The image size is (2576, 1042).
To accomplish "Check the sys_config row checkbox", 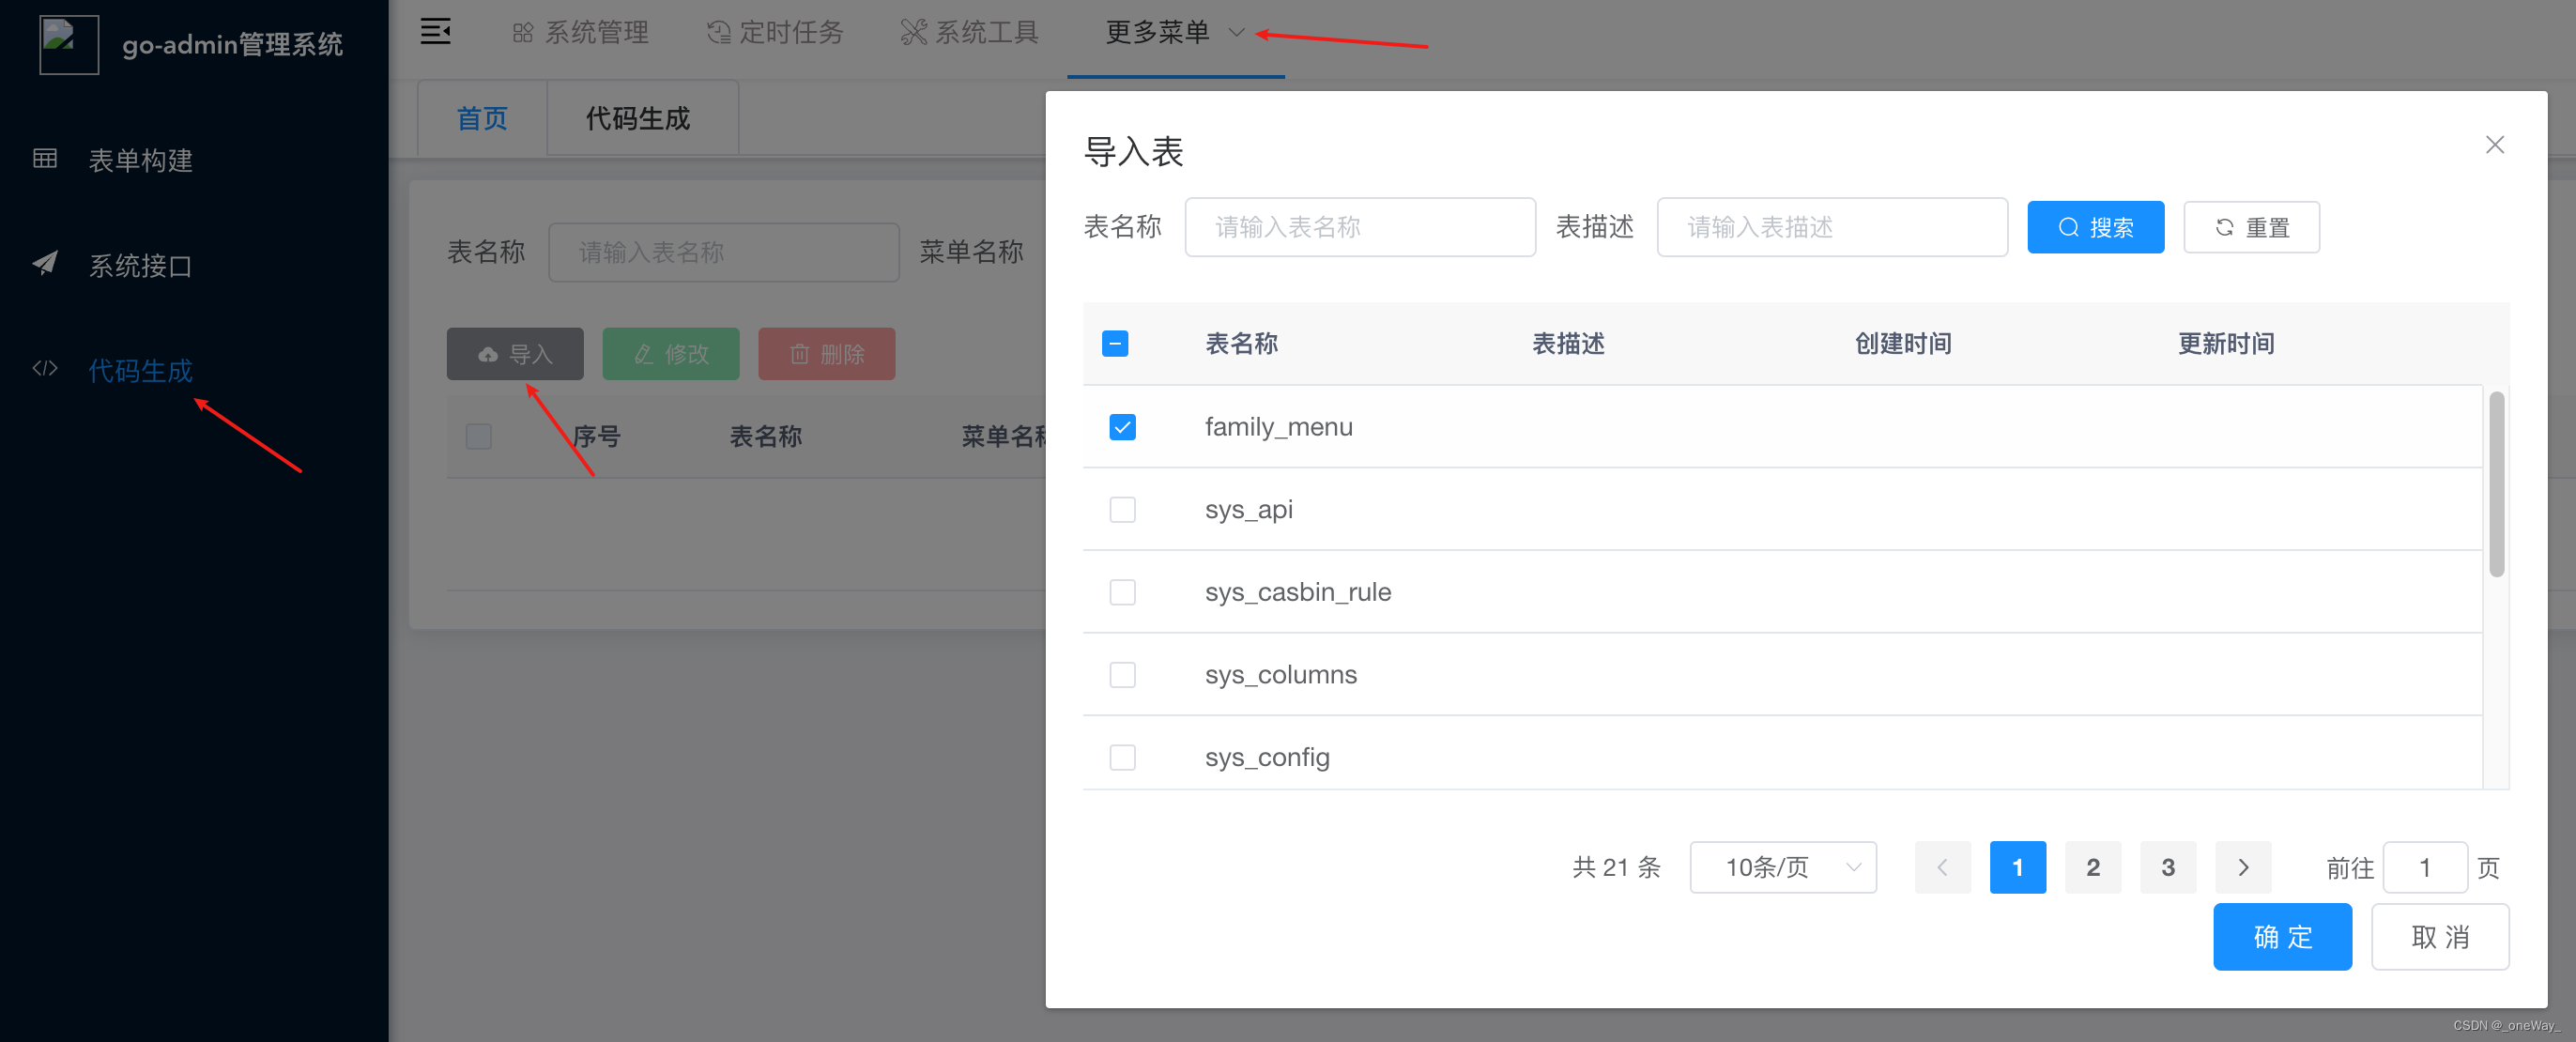I will [1122, 757].
